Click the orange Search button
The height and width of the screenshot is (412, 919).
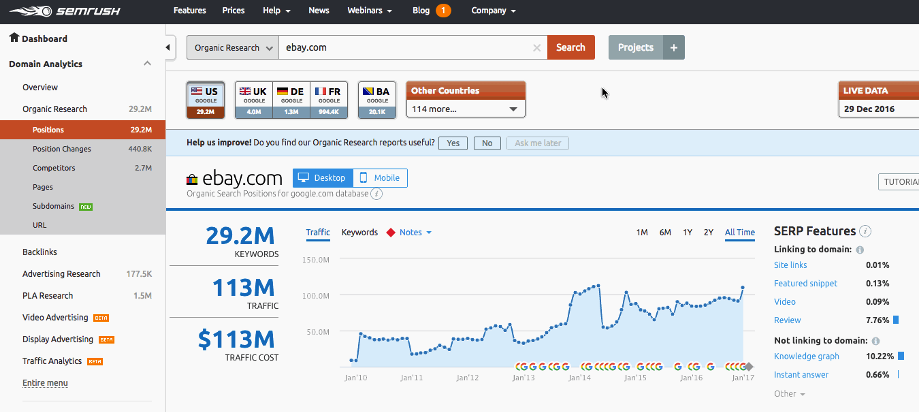(x=570, y=47)
